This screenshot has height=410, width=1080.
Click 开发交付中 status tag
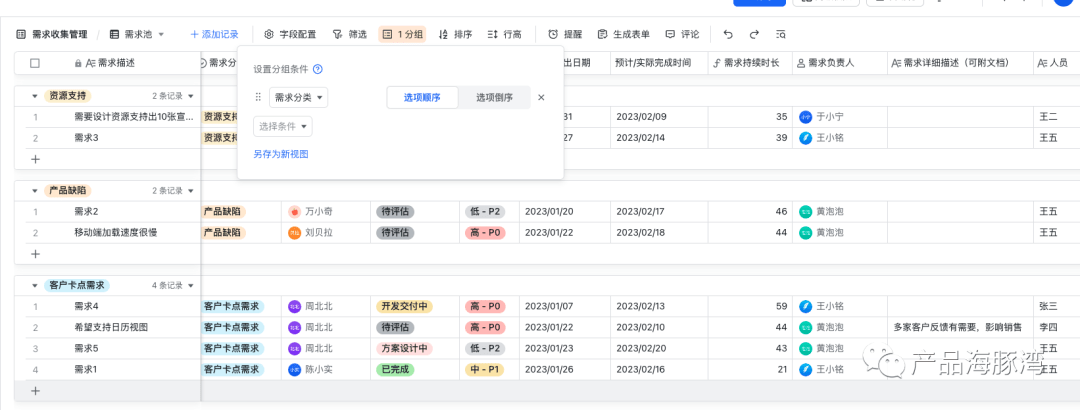point(404,306)
